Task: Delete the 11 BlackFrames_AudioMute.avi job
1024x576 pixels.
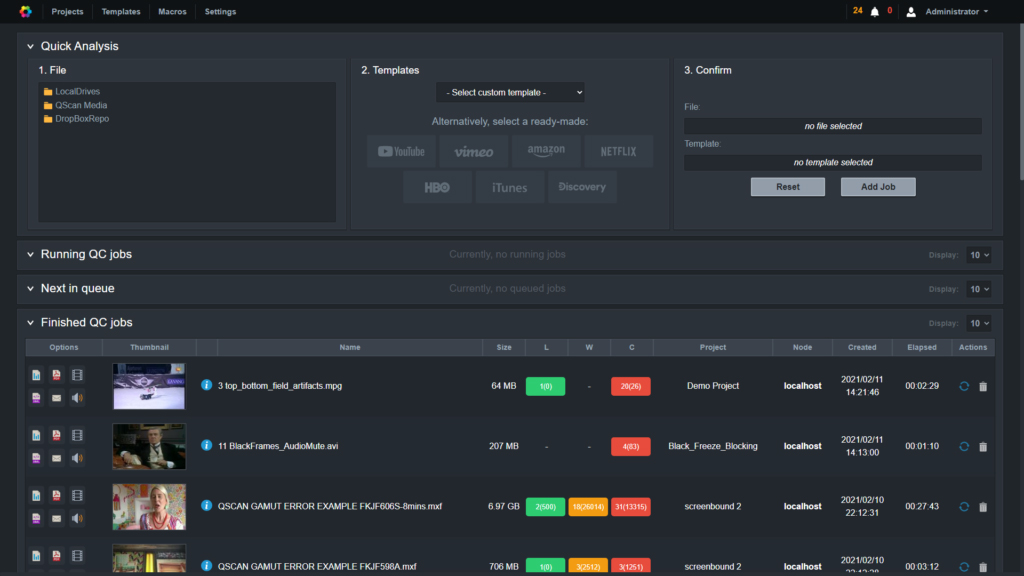Action: (x=983, y=447)
